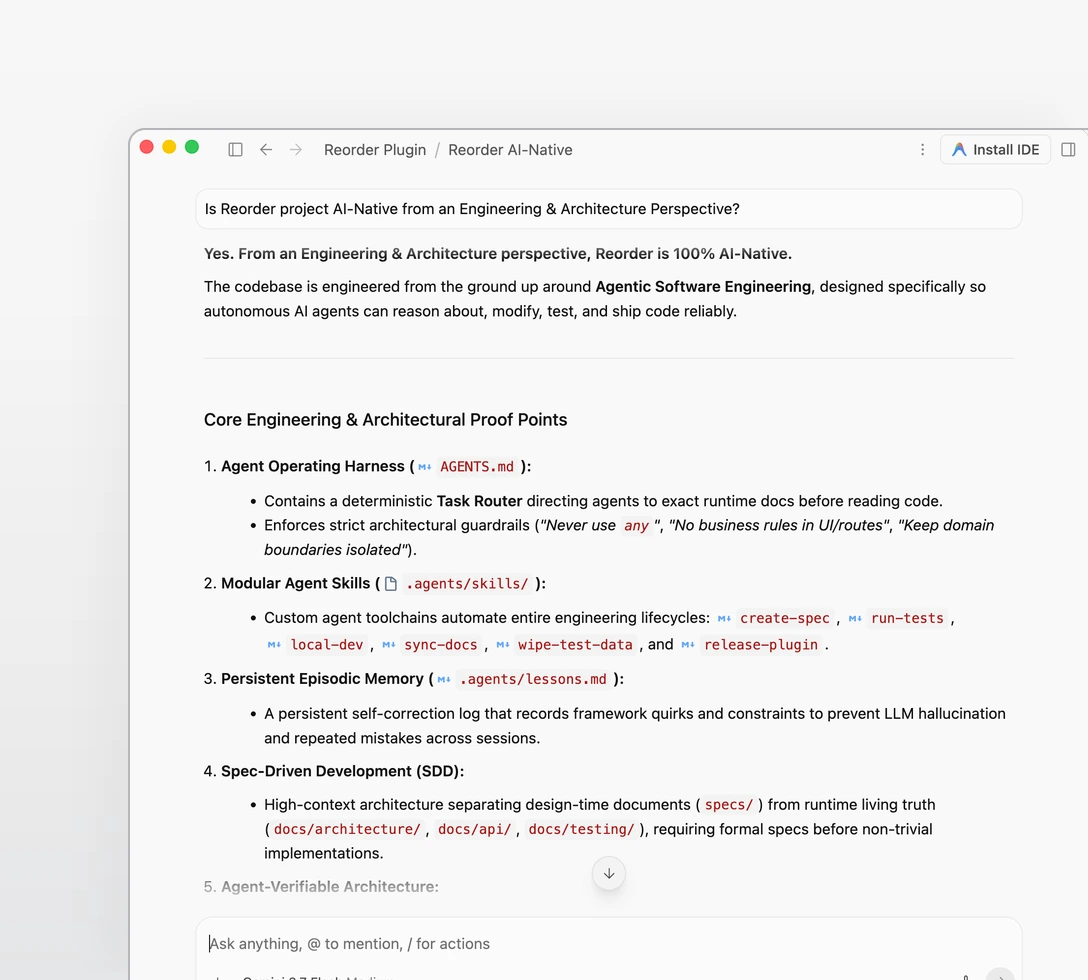This screenshot has width=1088, height=980.
Task: Toggle the left sidebar panel icon
Action: click(x=235, y=150)
